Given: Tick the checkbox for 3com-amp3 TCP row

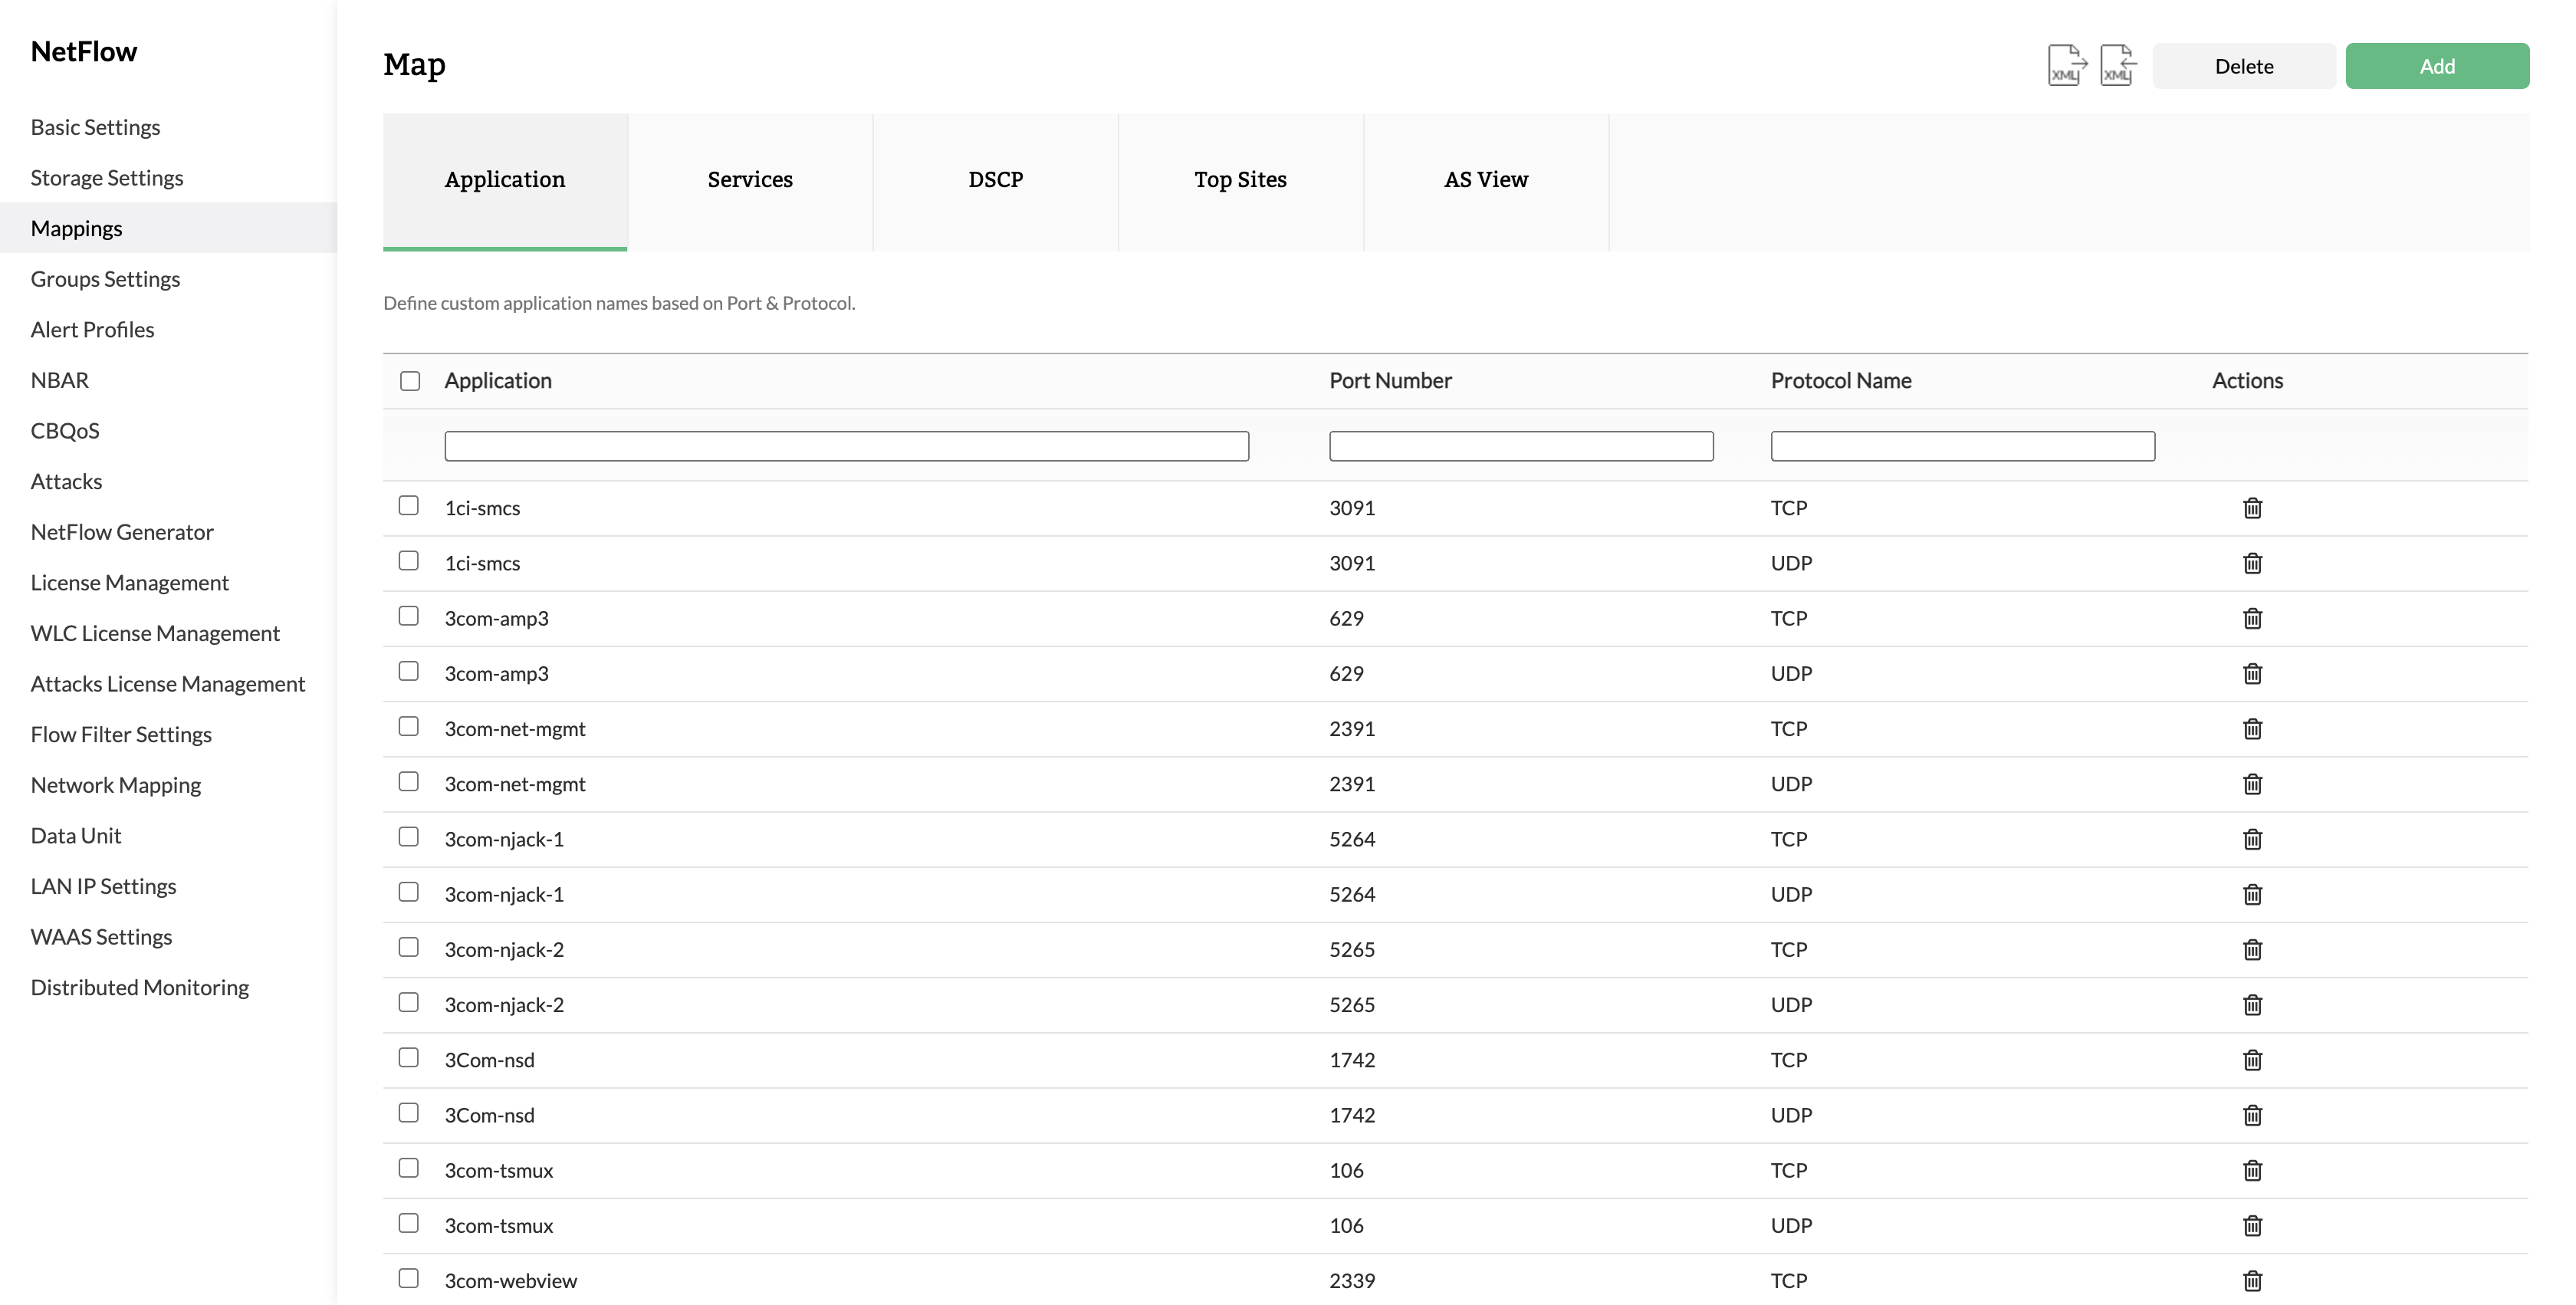Looking at the screenshot, I should tap(408, 616).
